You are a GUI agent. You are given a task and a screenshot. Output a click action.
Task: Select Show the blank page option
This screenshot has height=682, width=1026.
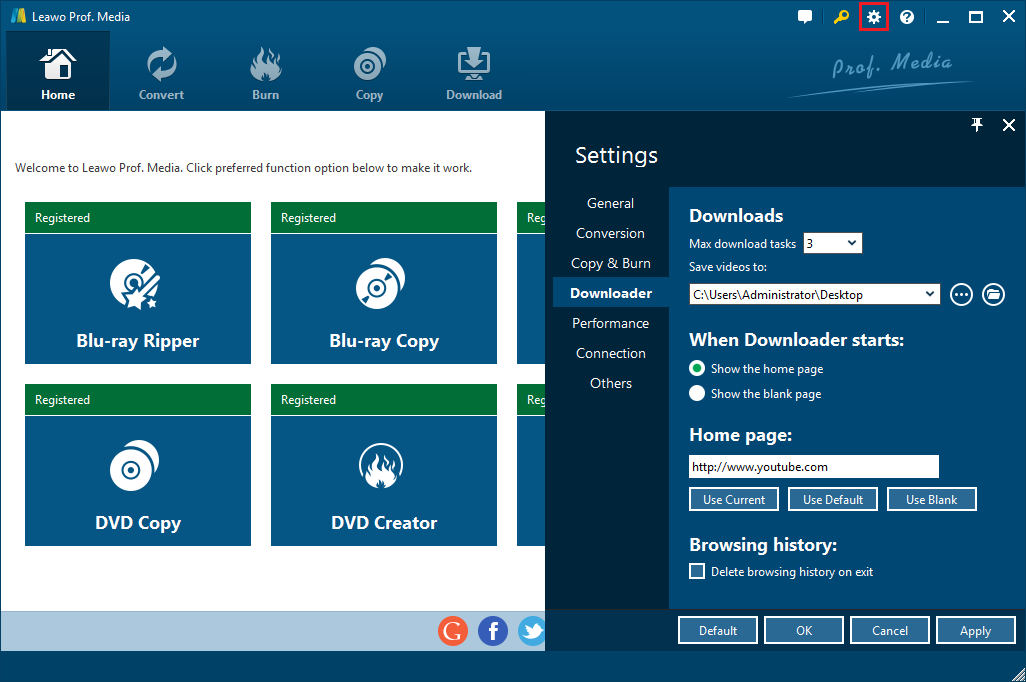pos(697,393)
